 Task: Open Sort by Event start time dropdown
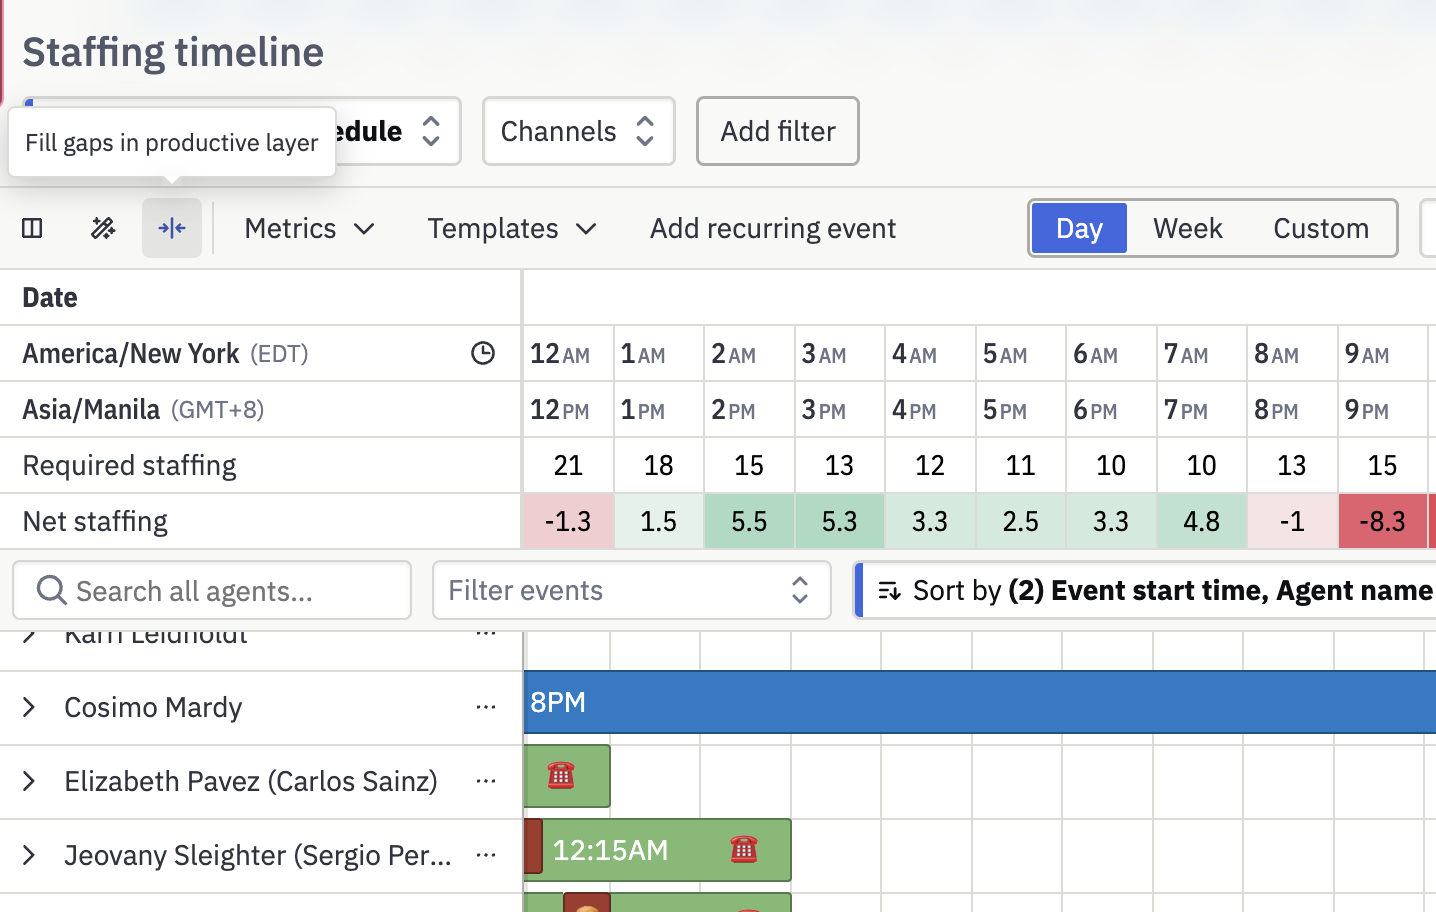(1145, 590)
